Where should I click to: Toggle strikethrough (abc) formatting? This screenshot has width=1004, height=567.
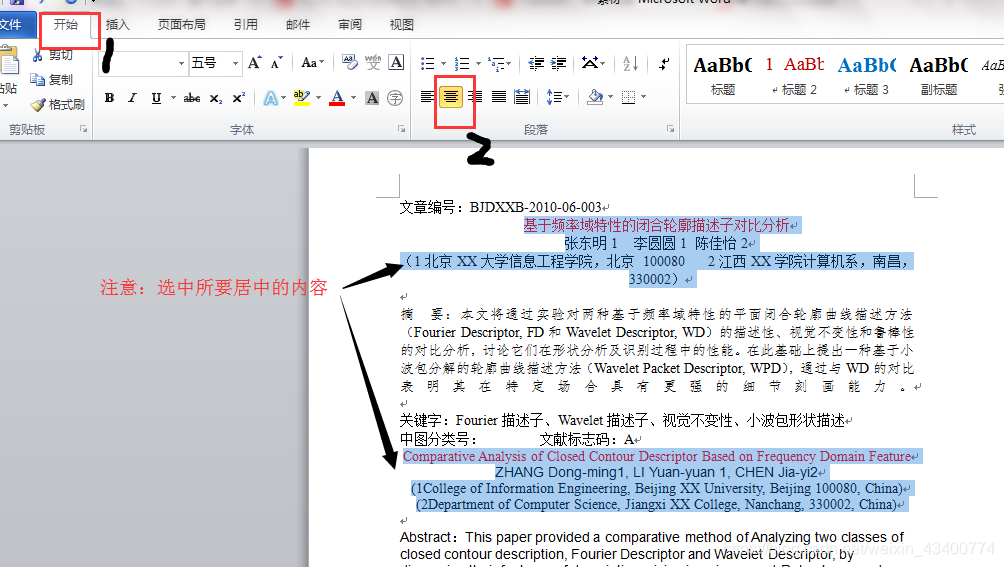pos(191,98)
